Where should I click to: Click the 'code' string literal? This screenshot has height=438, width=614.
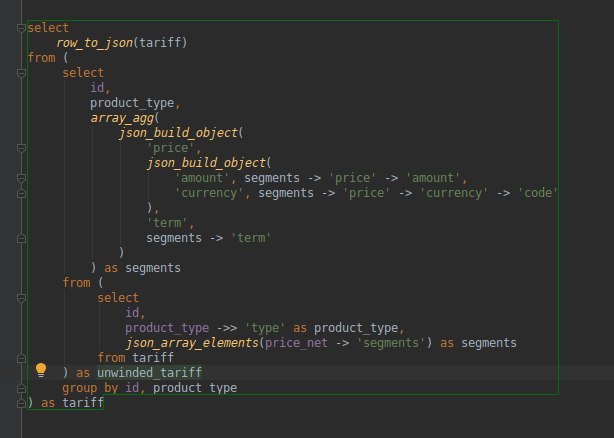point(537,193)
